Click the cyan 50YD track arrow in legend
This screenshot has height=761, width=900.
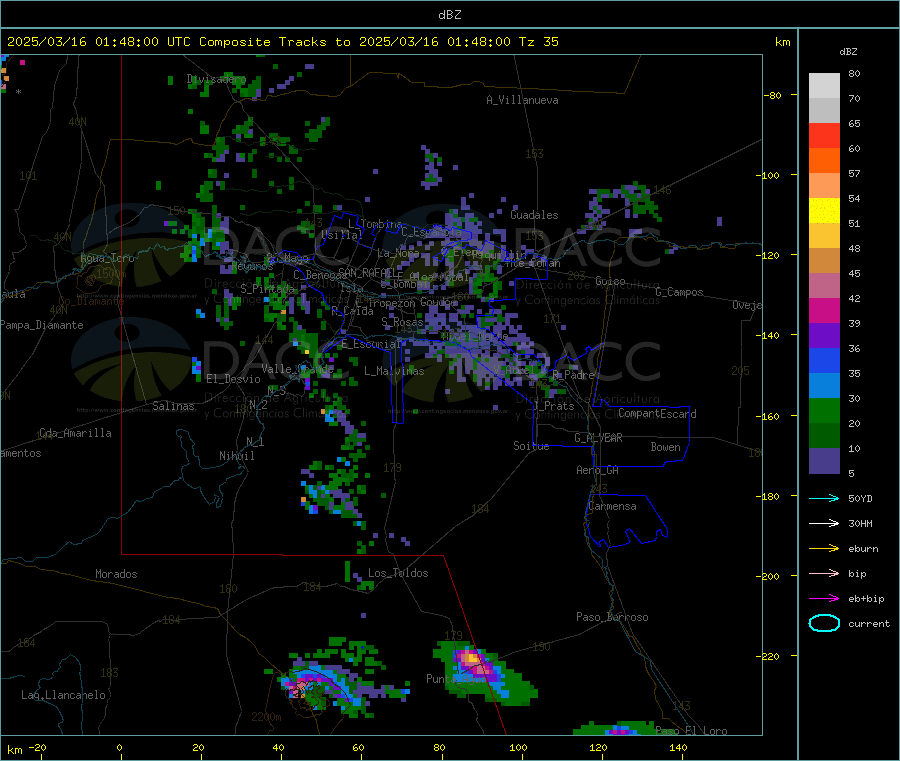pos(824,498)
